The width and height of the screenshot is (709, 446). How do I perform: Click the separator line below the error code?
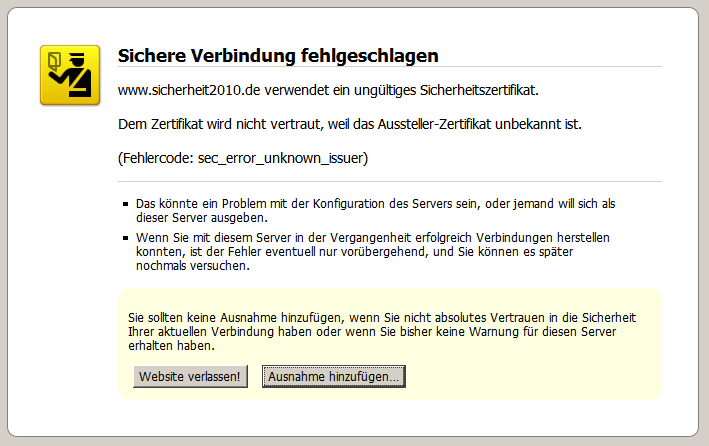390,181
